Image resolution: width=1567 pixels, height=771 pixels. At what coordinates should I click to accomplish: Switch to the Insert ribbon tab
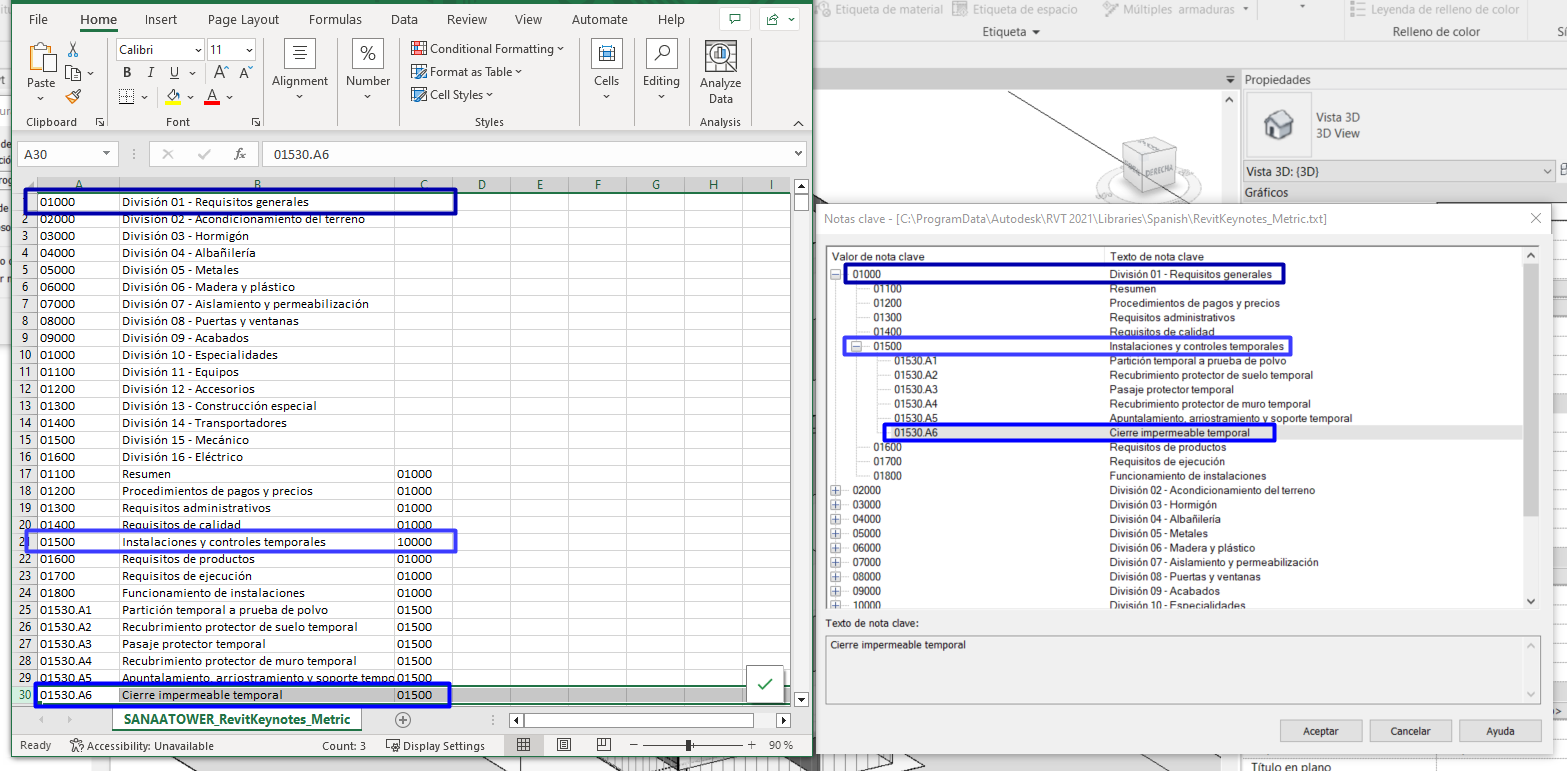[161, 20]
